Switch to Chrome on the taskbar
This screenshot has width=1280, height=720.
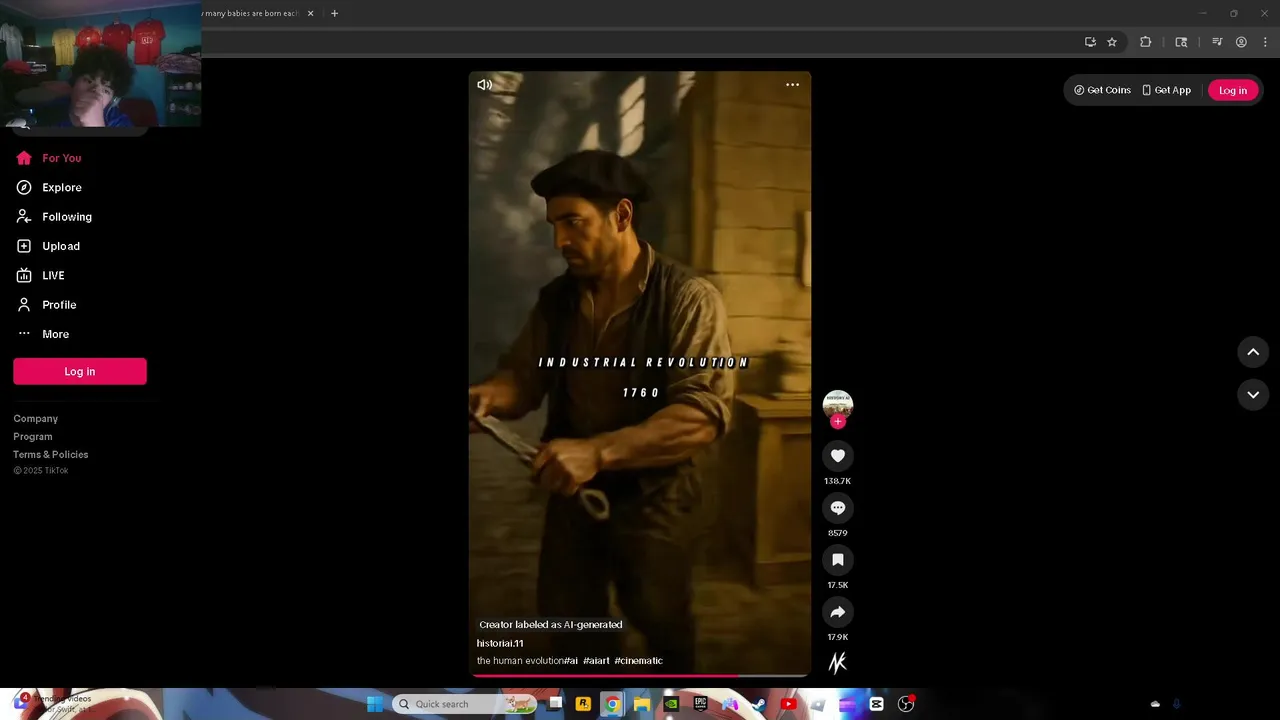pyautogui.click(x=612, y=704)
